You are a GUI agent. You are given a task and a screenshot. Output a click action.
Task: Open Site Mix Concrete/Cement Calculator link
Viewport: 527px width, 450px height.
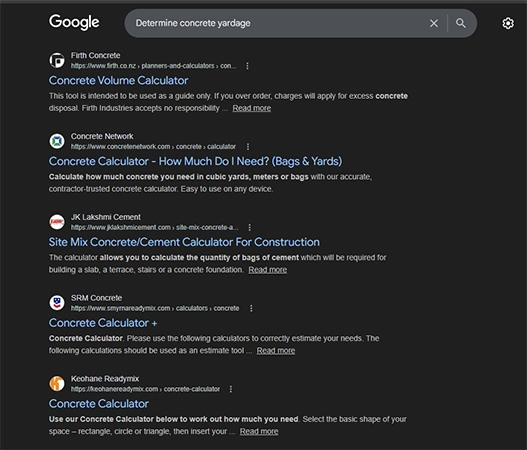(184, 242)
